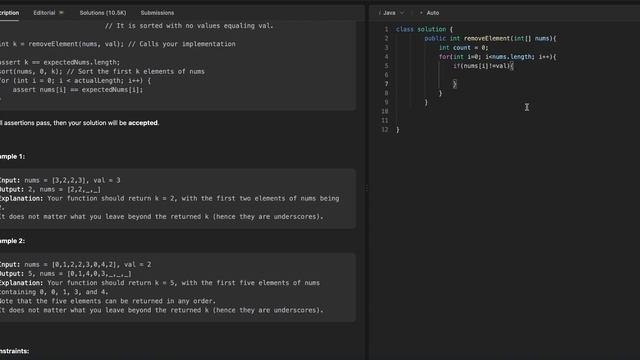Click the for loop line in editor
The height and width of the screenshot is (360, 640).
pos(498,57)
